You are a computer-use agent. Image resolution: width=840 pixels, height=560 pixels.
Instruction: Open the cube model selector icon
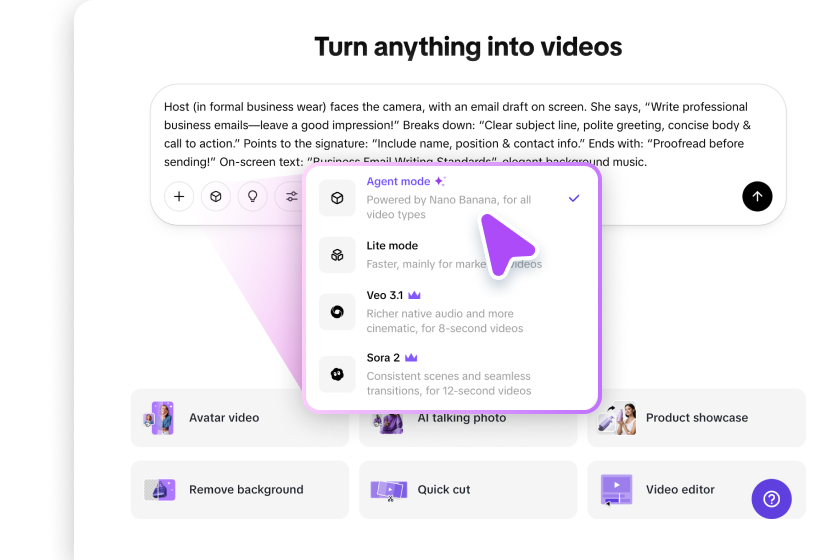coord(216,197)
